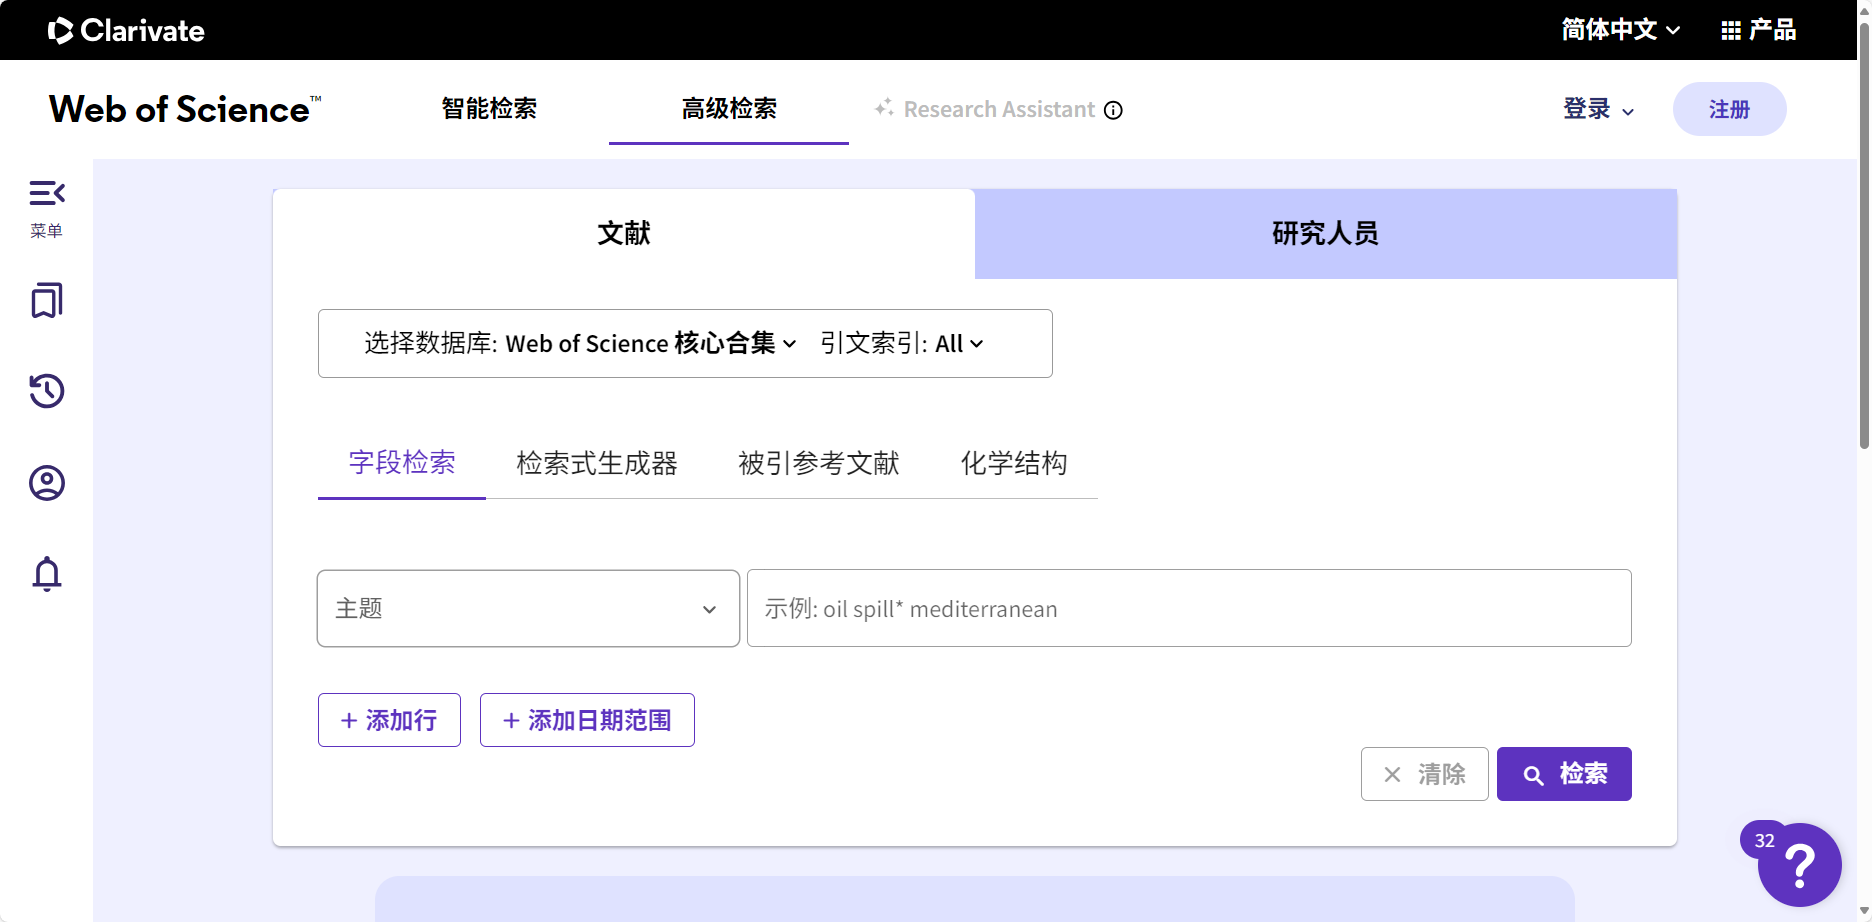Open notifications bell icon
This screenshot has width=1872, height=922.
(x=46, y=574)
